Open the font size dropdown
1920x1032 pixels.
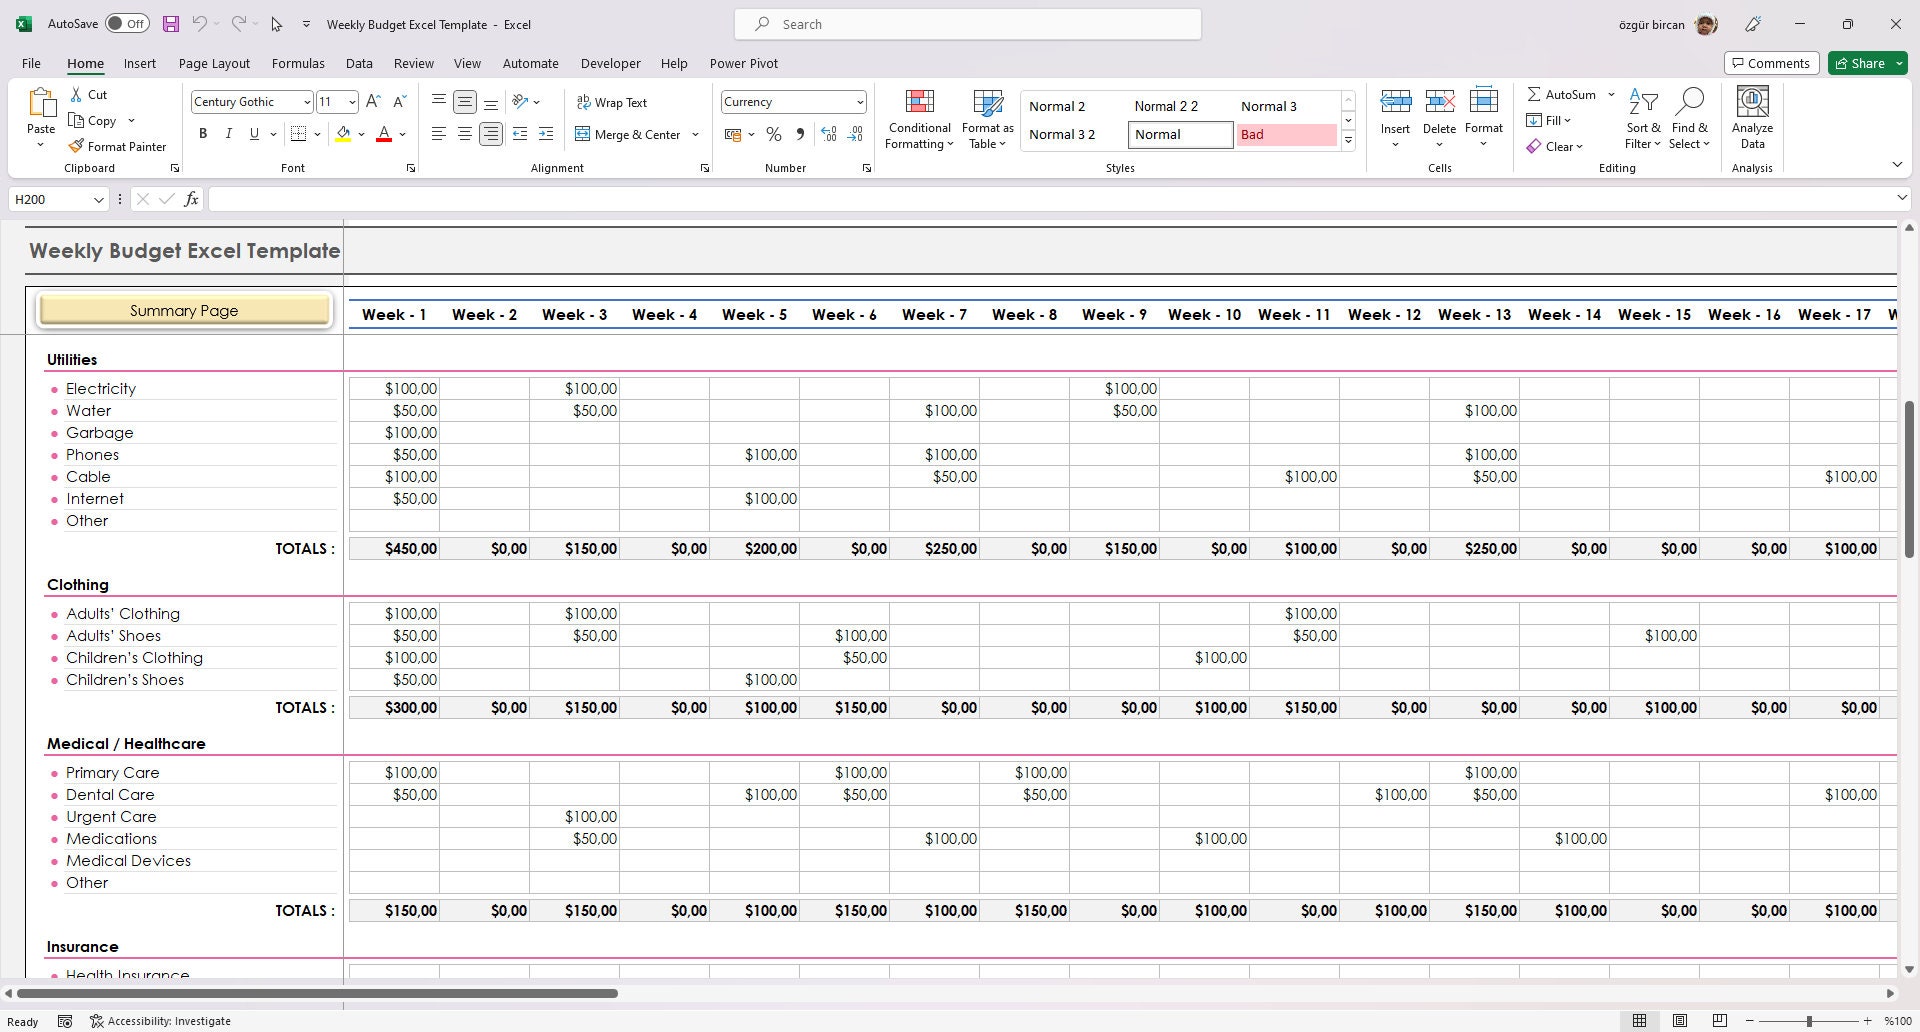click(351, 102)
